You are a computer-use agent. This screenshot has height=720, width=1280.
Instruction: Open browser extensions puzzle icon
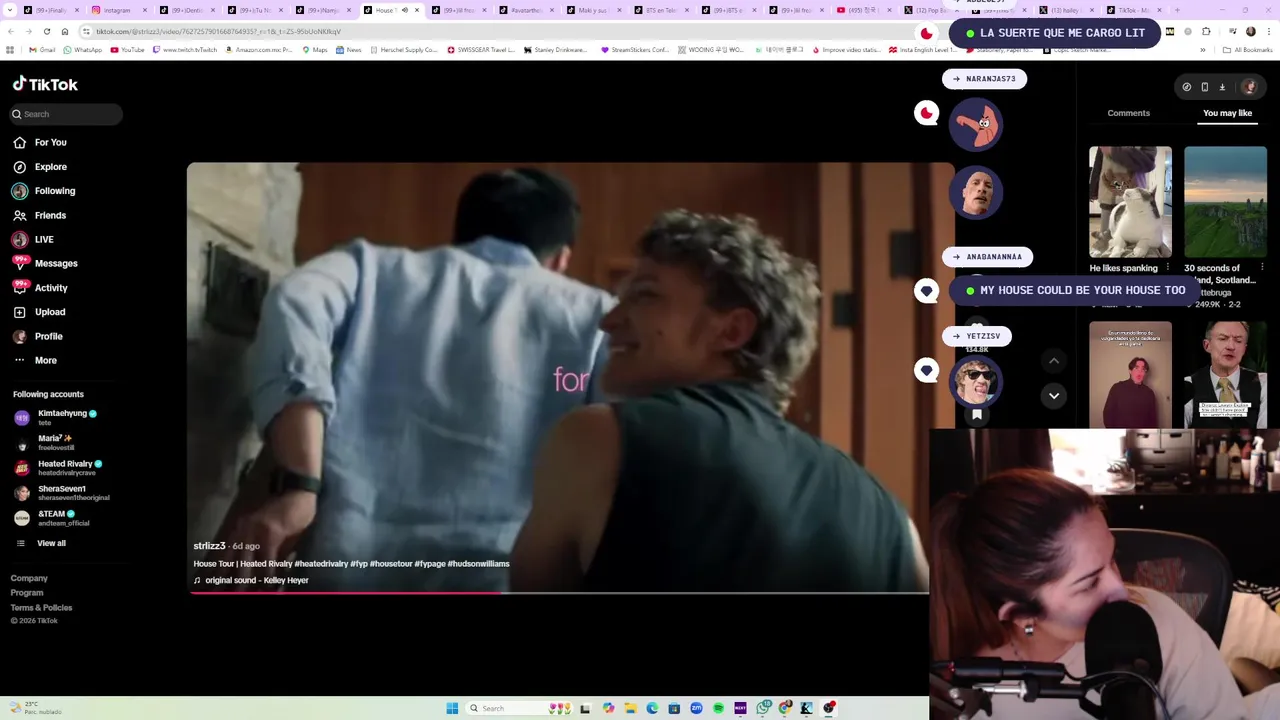click(x=1207, y=31)
